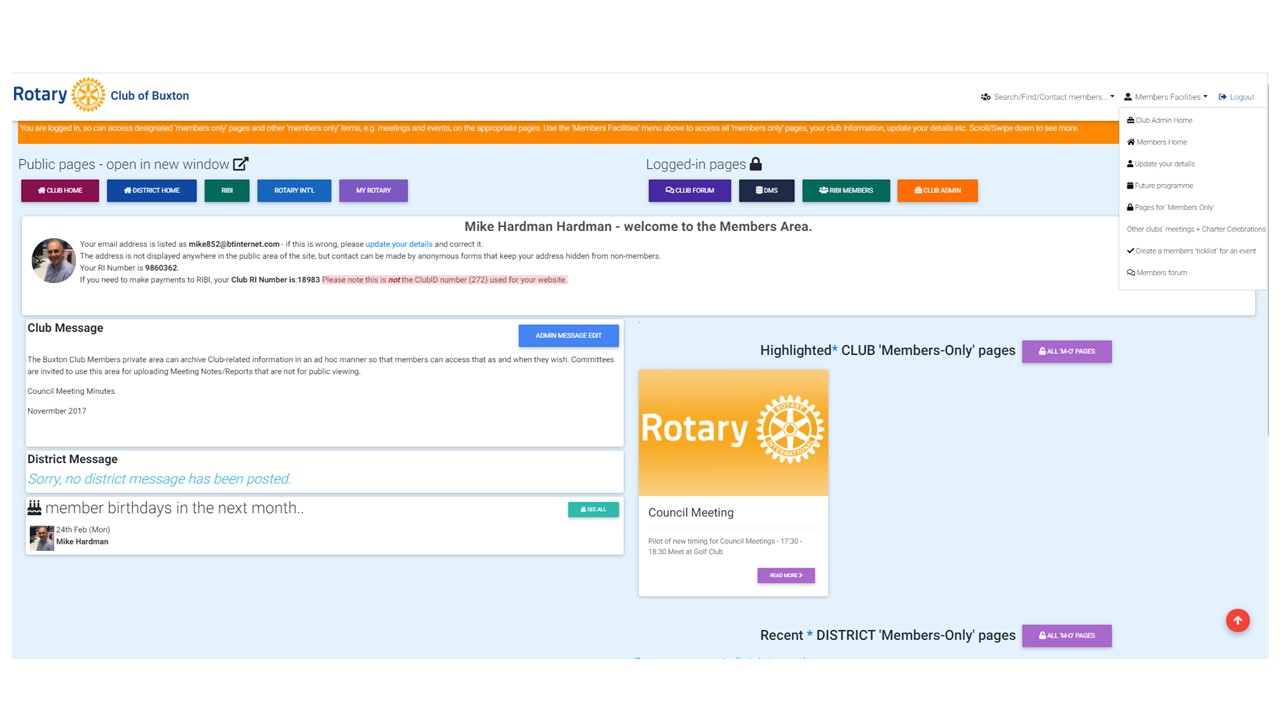This screenshot has width=1280, height=720.
Task: Click the pink ClubID number note
Action: [444, 280]
